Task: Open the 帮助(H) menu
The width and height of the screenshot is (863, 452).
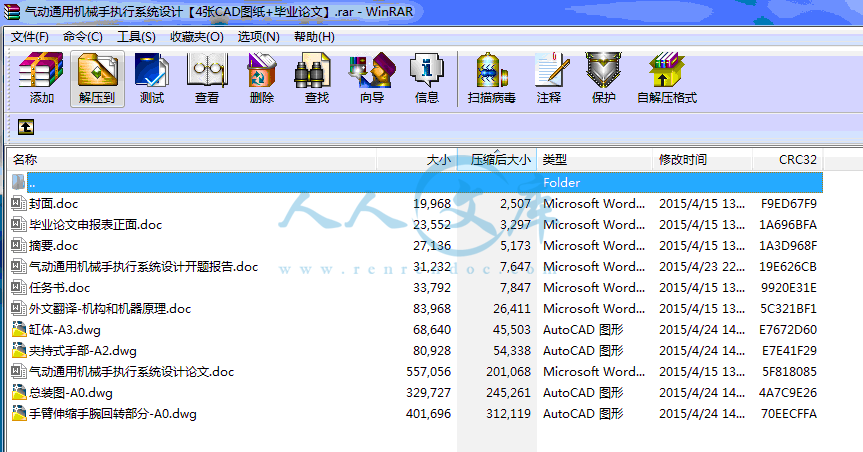Action: click(x=314, y=37)
